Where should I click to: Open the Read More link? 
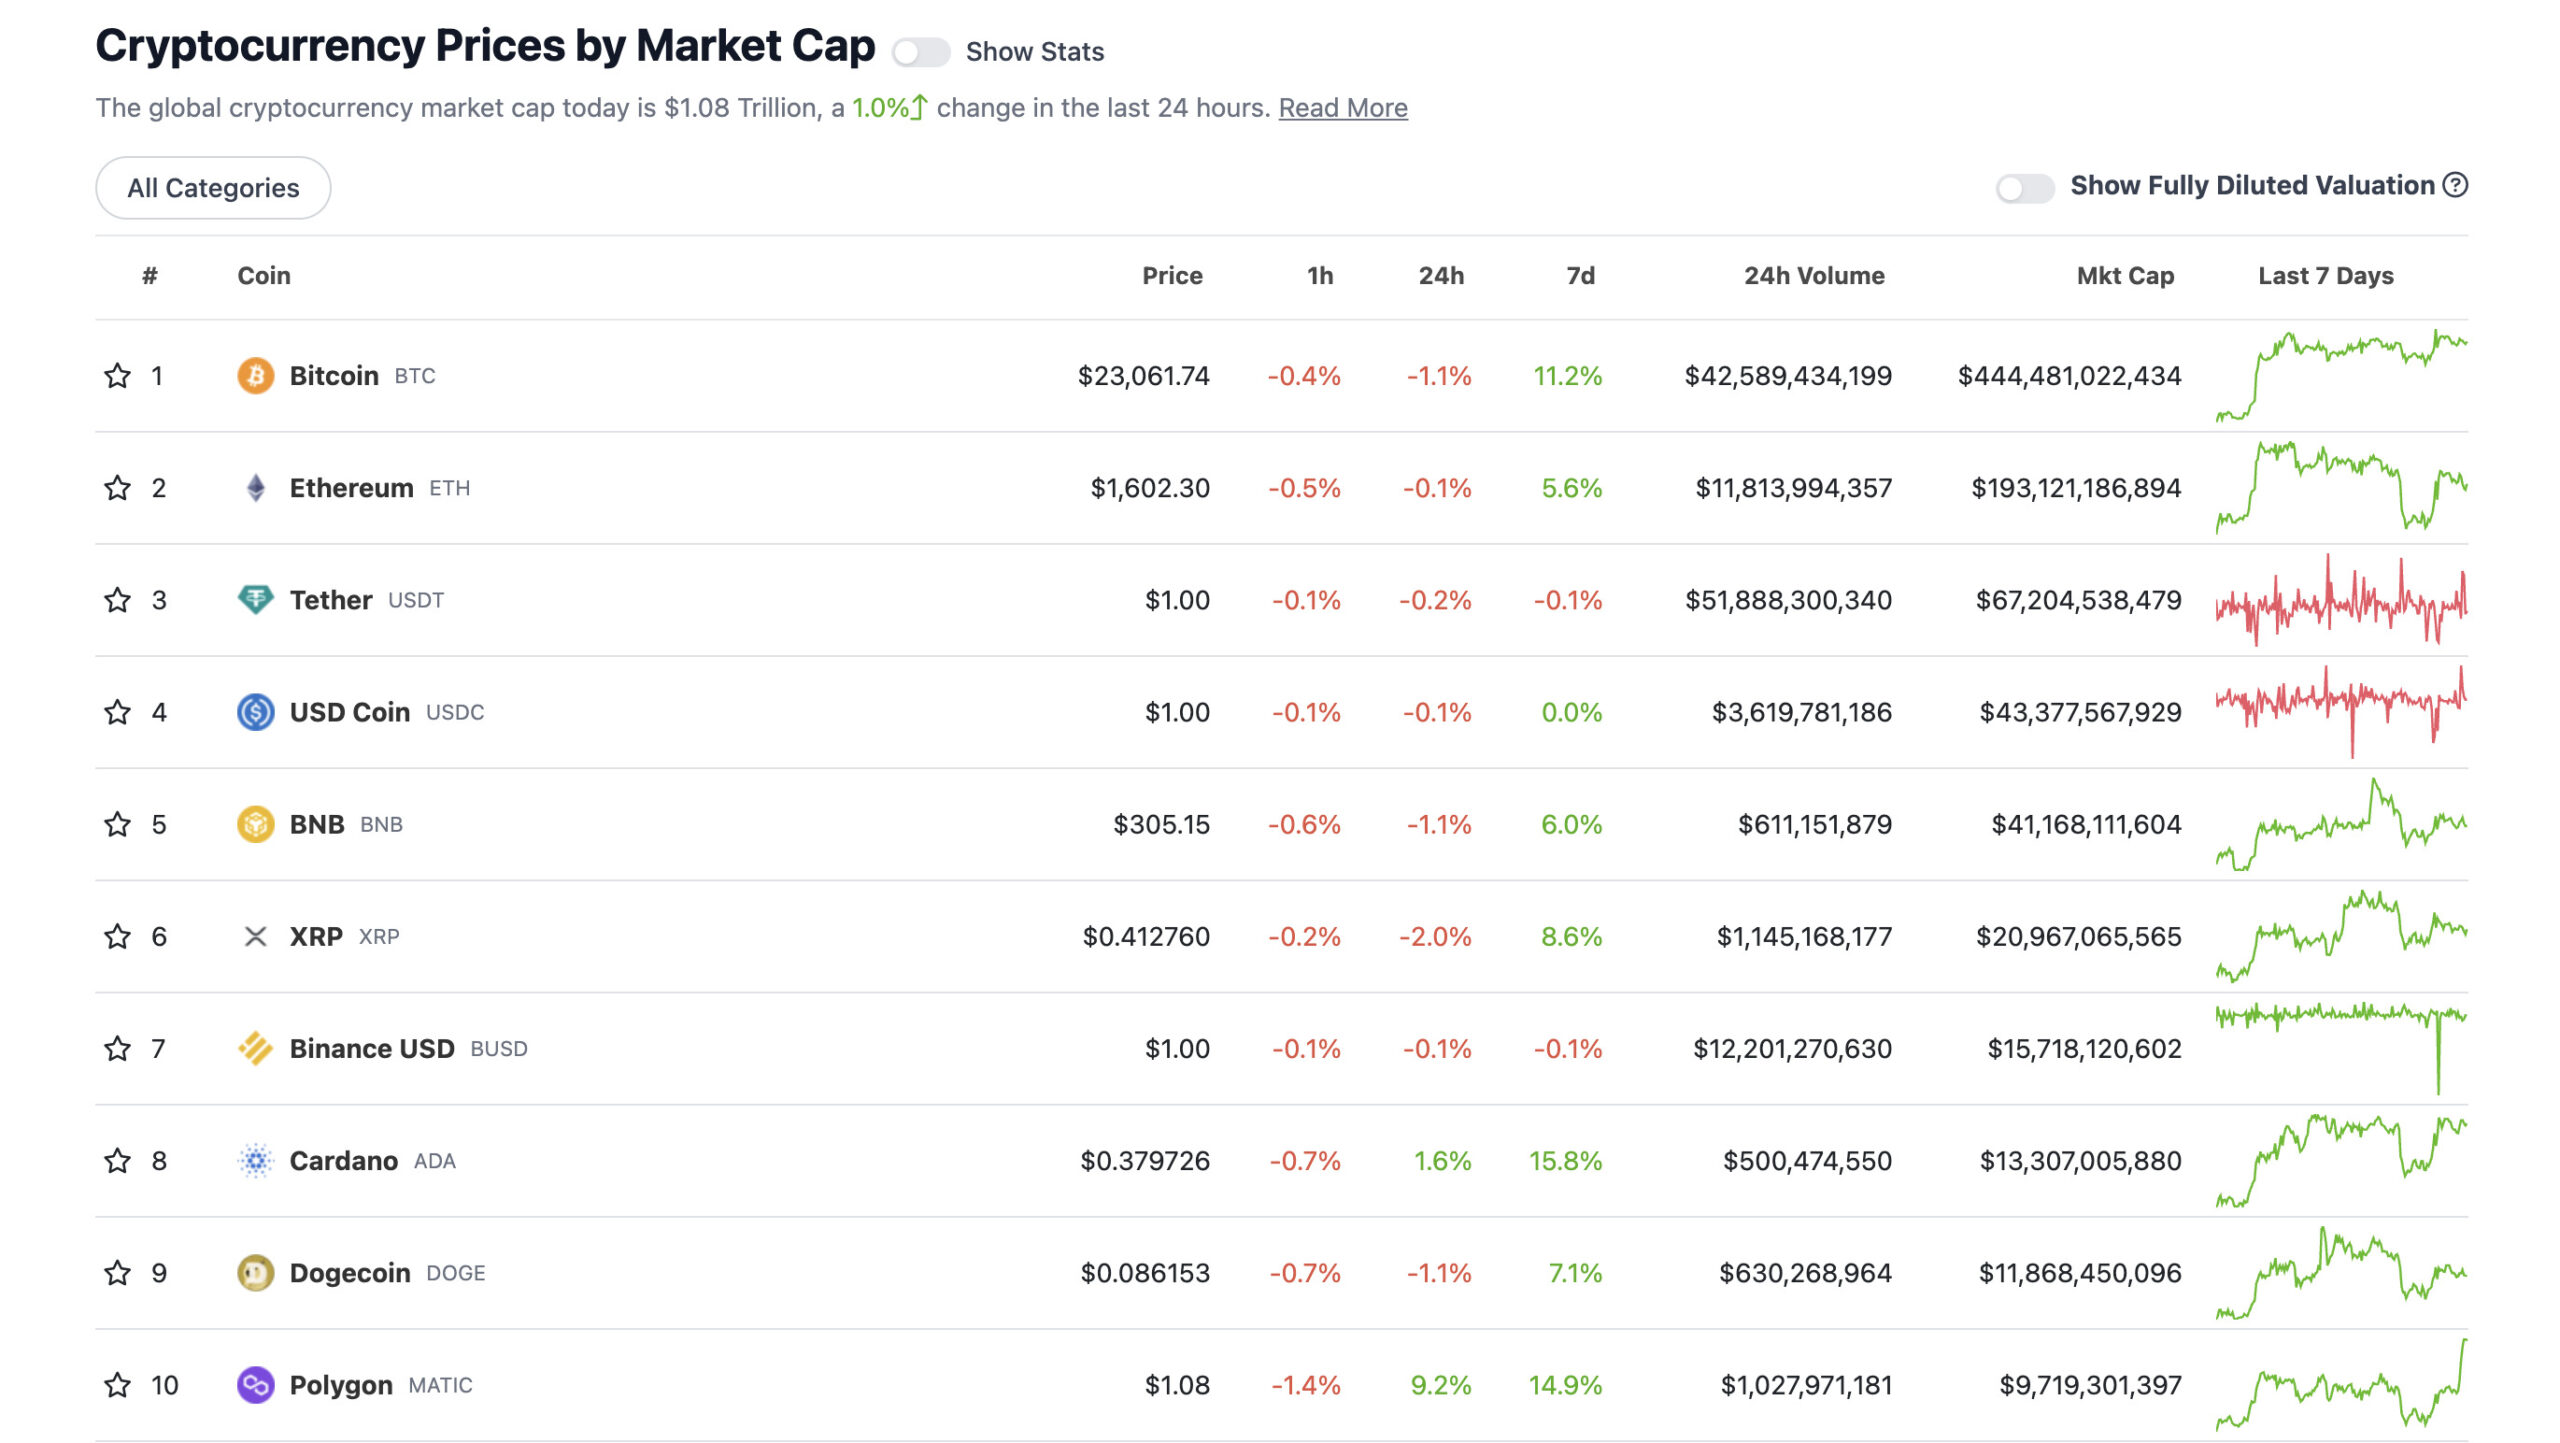tap(1343, 108)
